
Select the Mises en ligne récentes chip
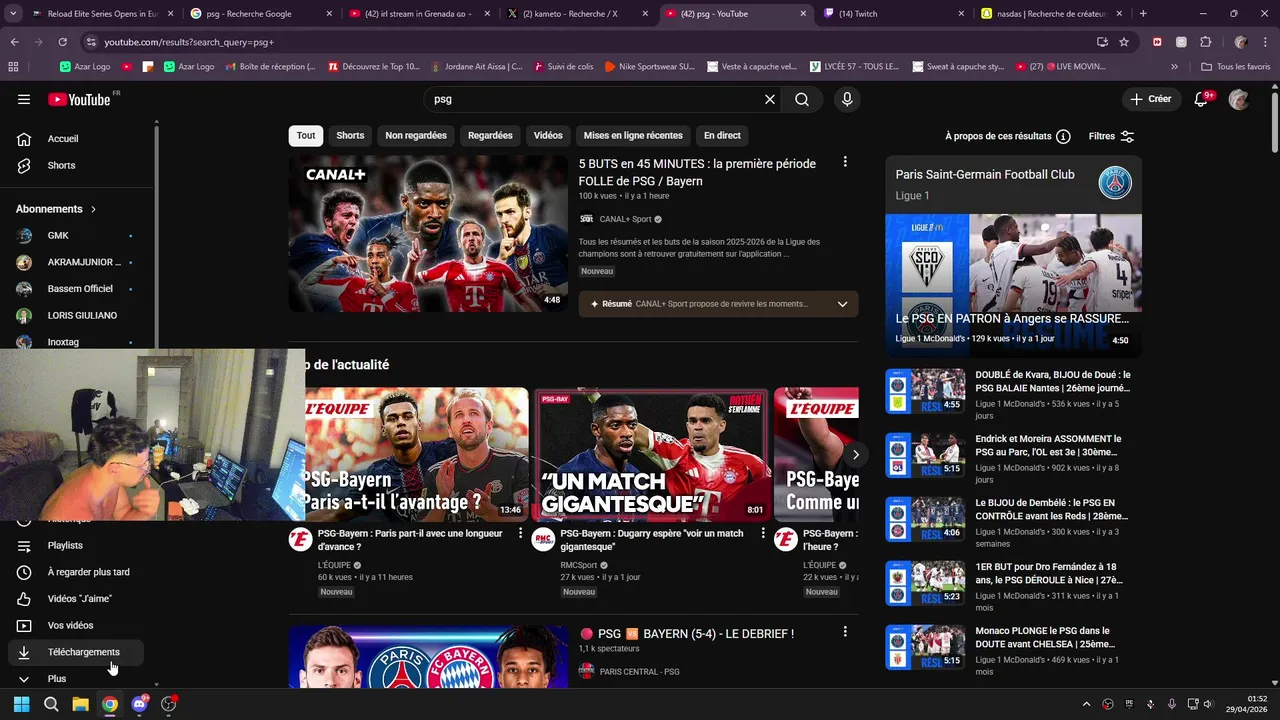pos(633,136)
